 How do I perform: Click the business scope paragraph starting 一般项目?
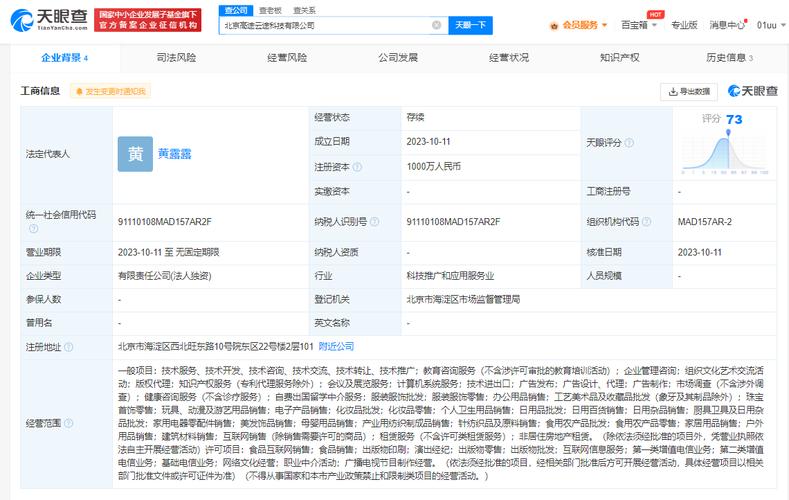click(x=441, y=423)
